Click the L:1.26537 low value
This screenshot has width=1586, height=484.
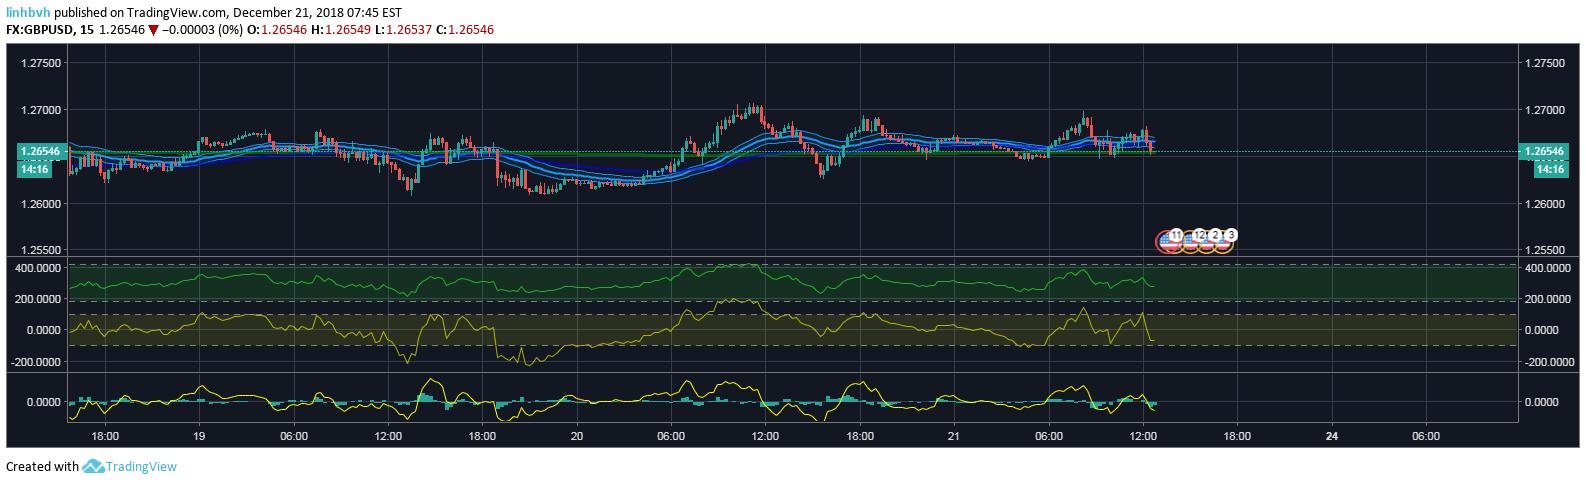point(403,30)
